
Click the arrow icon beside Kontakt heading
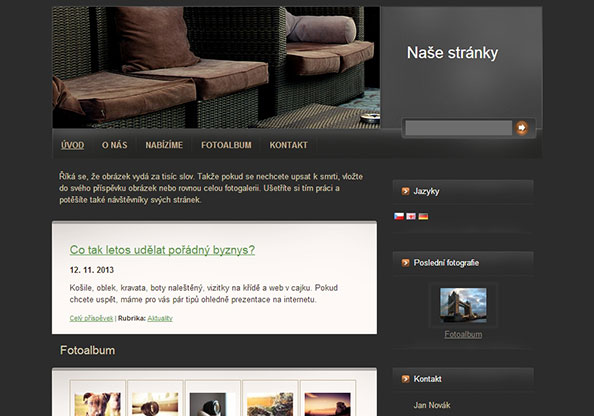pyautogui.click(x=405, y=379)
